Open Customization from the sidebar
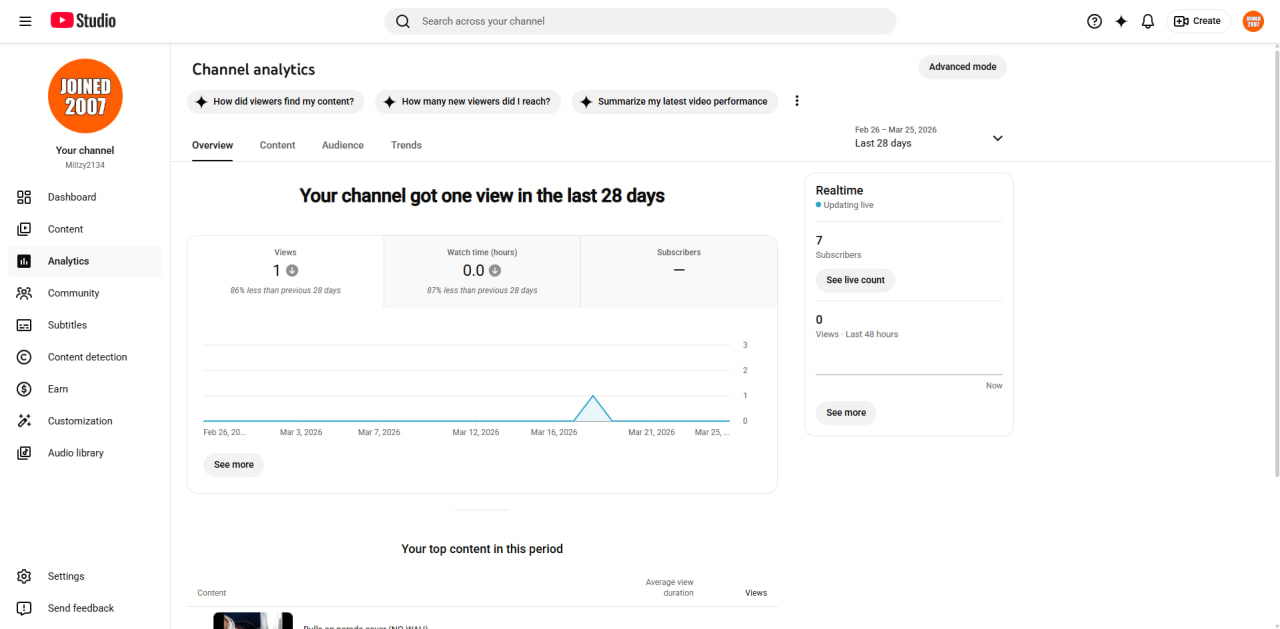 coord(85,421)
